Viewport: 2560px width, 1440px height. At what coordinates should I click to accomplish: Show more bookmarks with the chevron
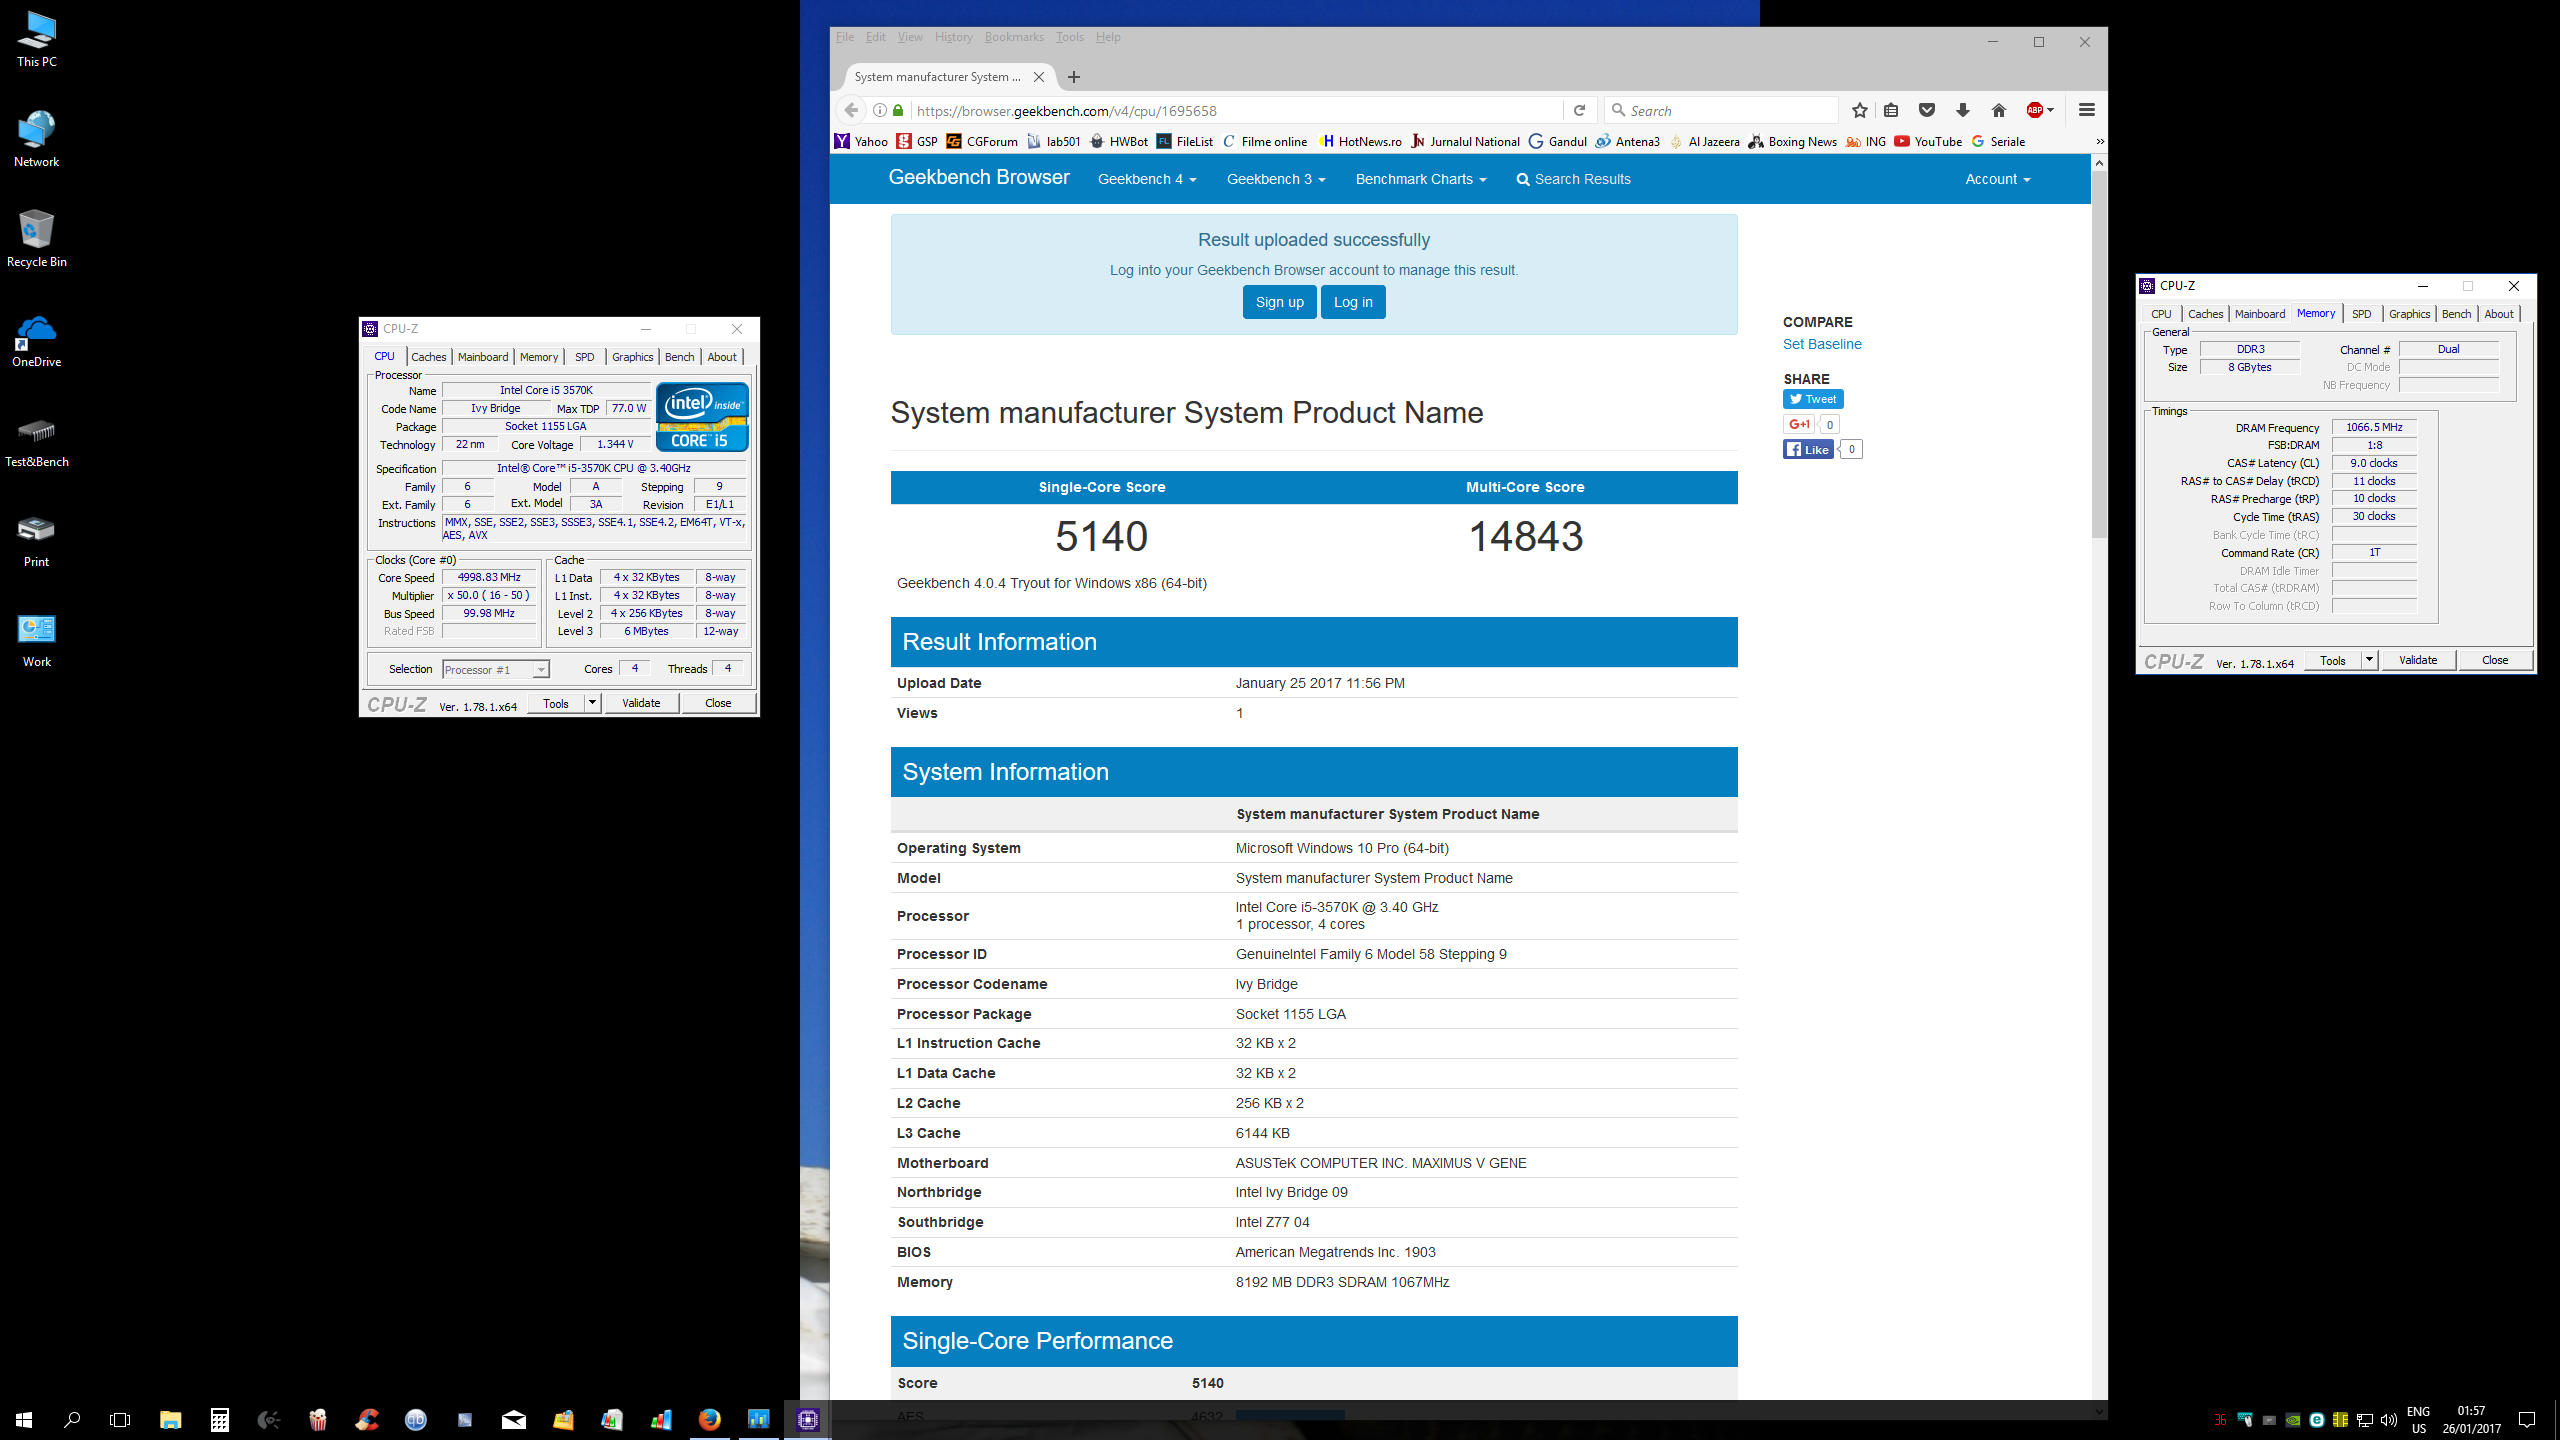coord(2099,141)
